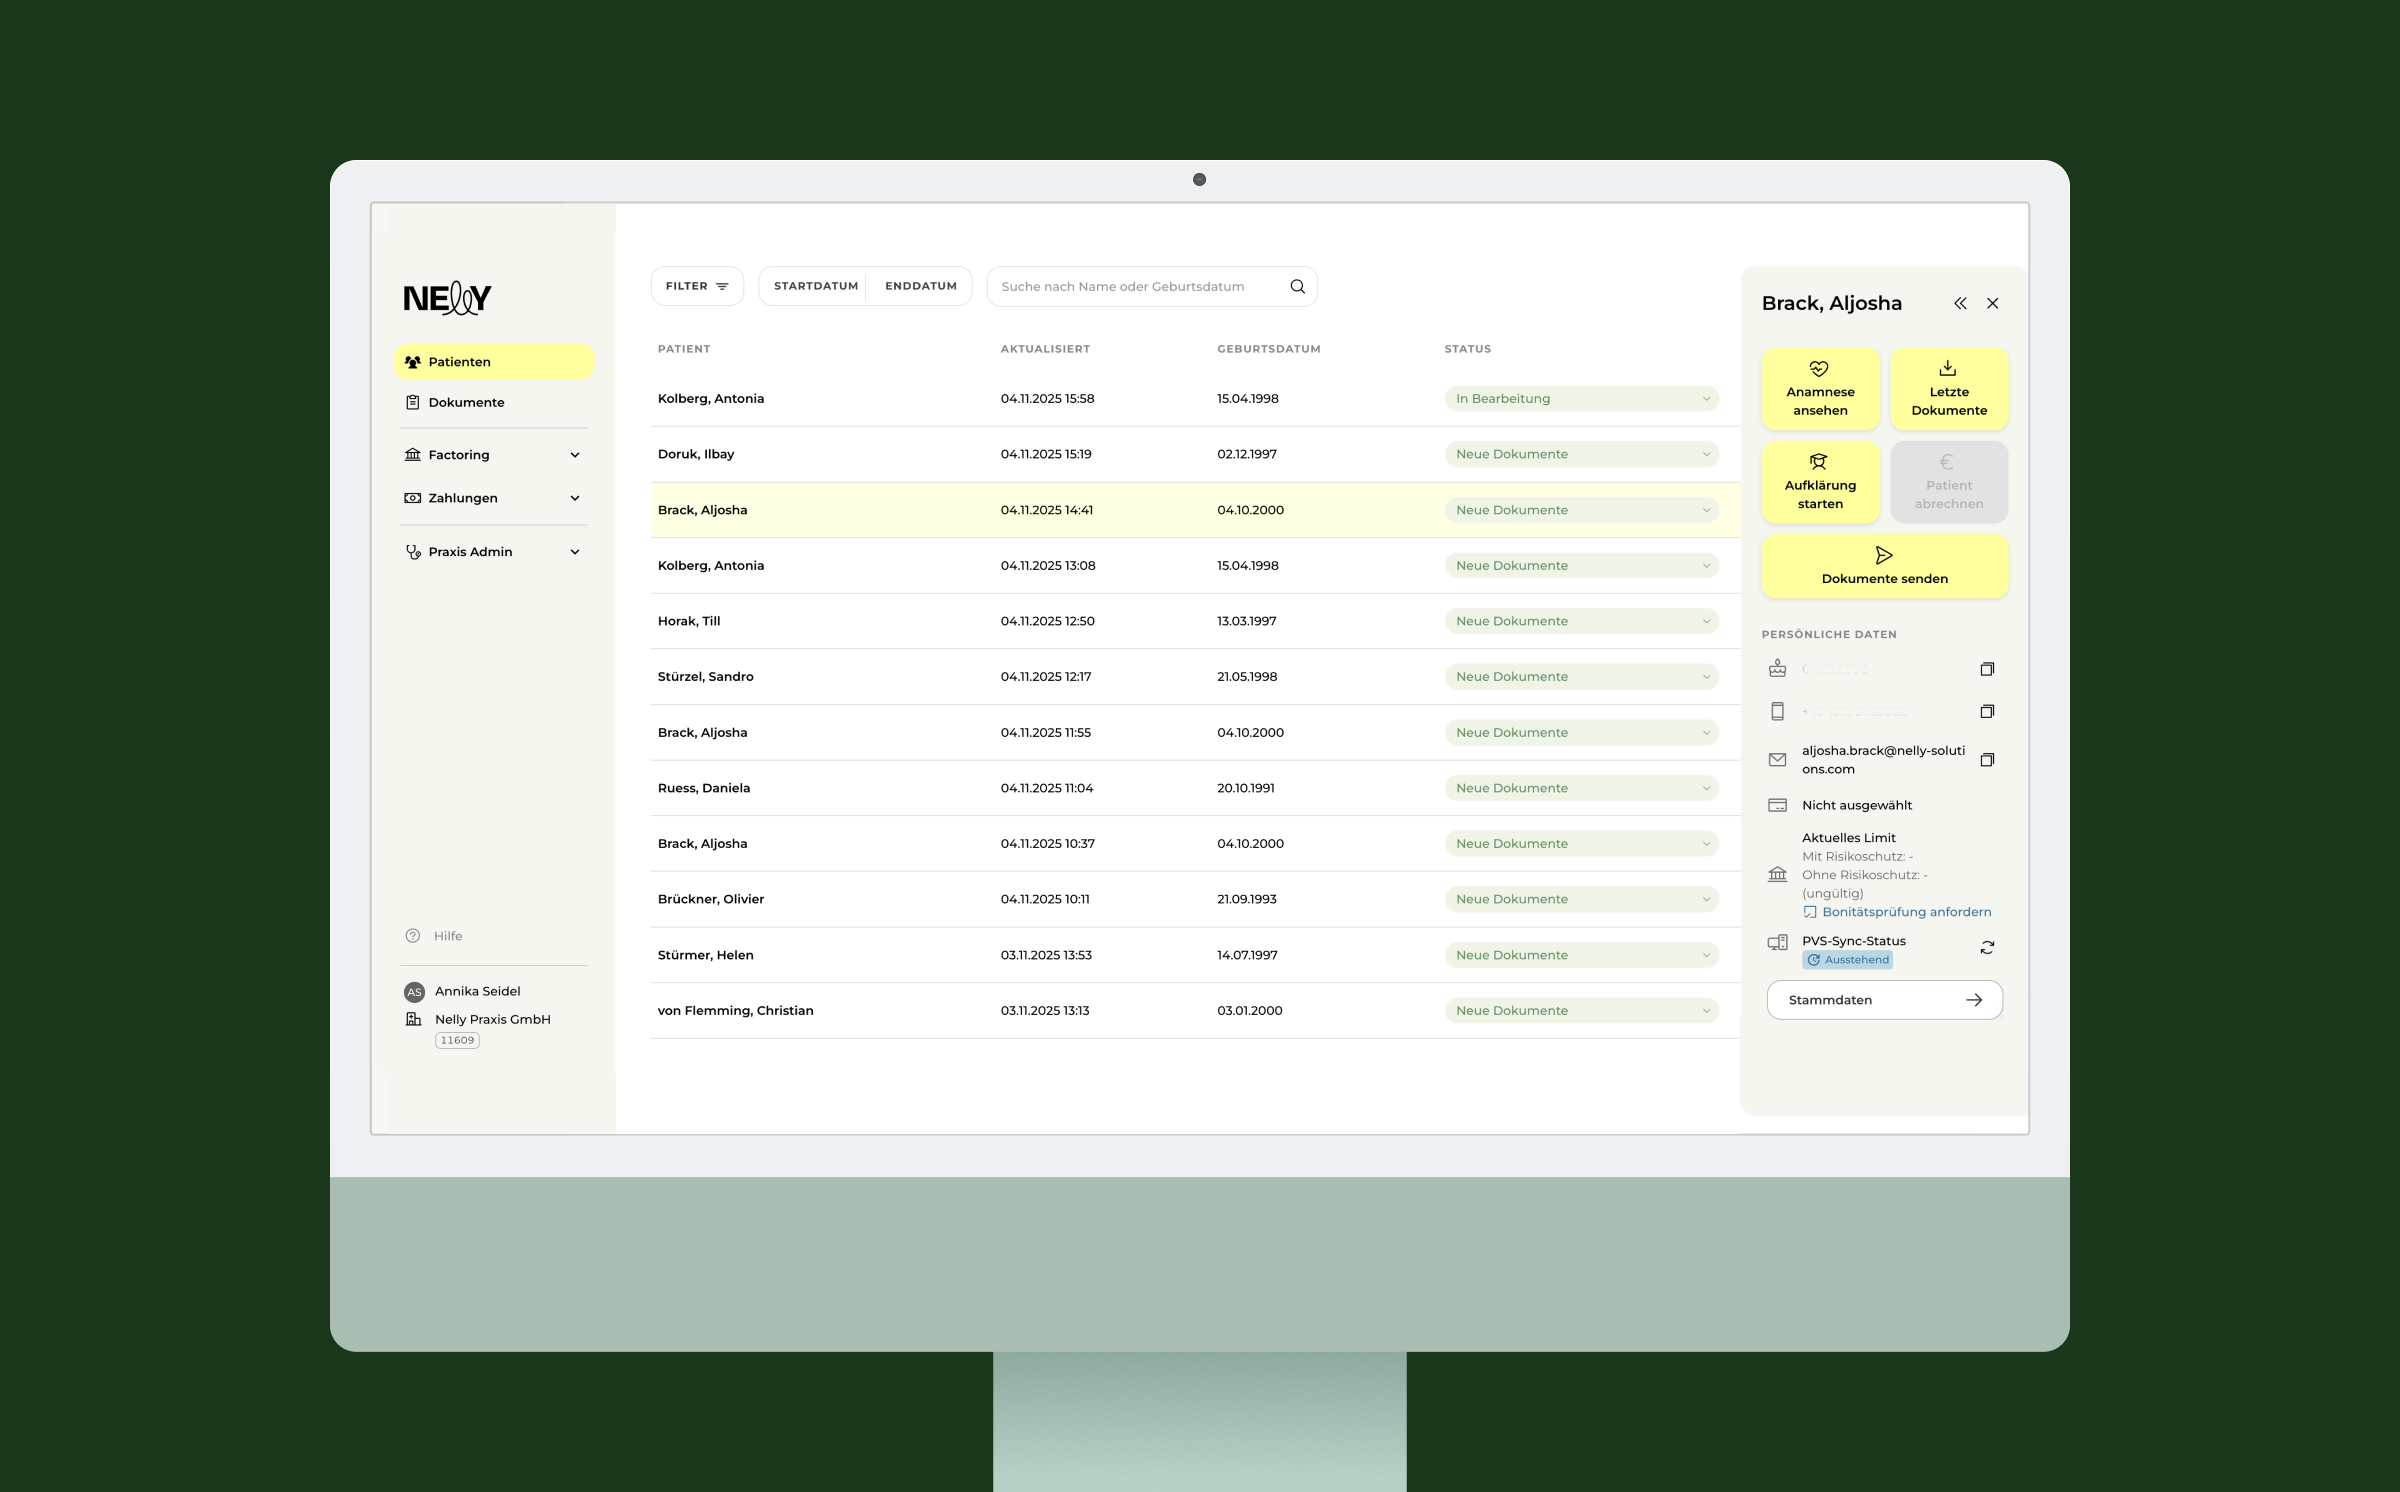Click Dokumente senden button
This screenshot has width=2400, height=1492.
1884,566
